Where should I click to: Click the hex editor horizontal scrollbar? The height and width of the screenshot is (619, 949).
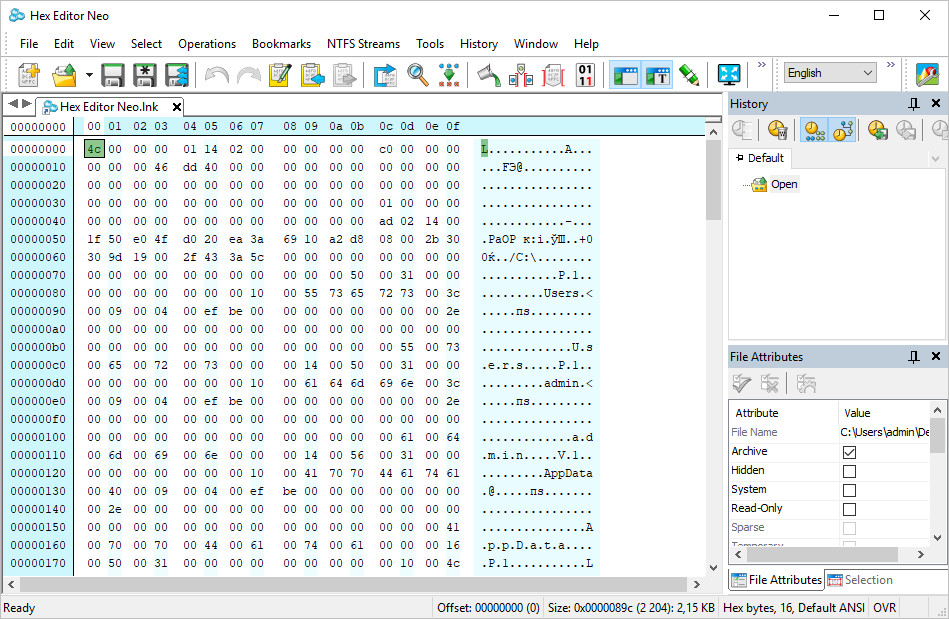pyautogui.click(x=353, y=584)
